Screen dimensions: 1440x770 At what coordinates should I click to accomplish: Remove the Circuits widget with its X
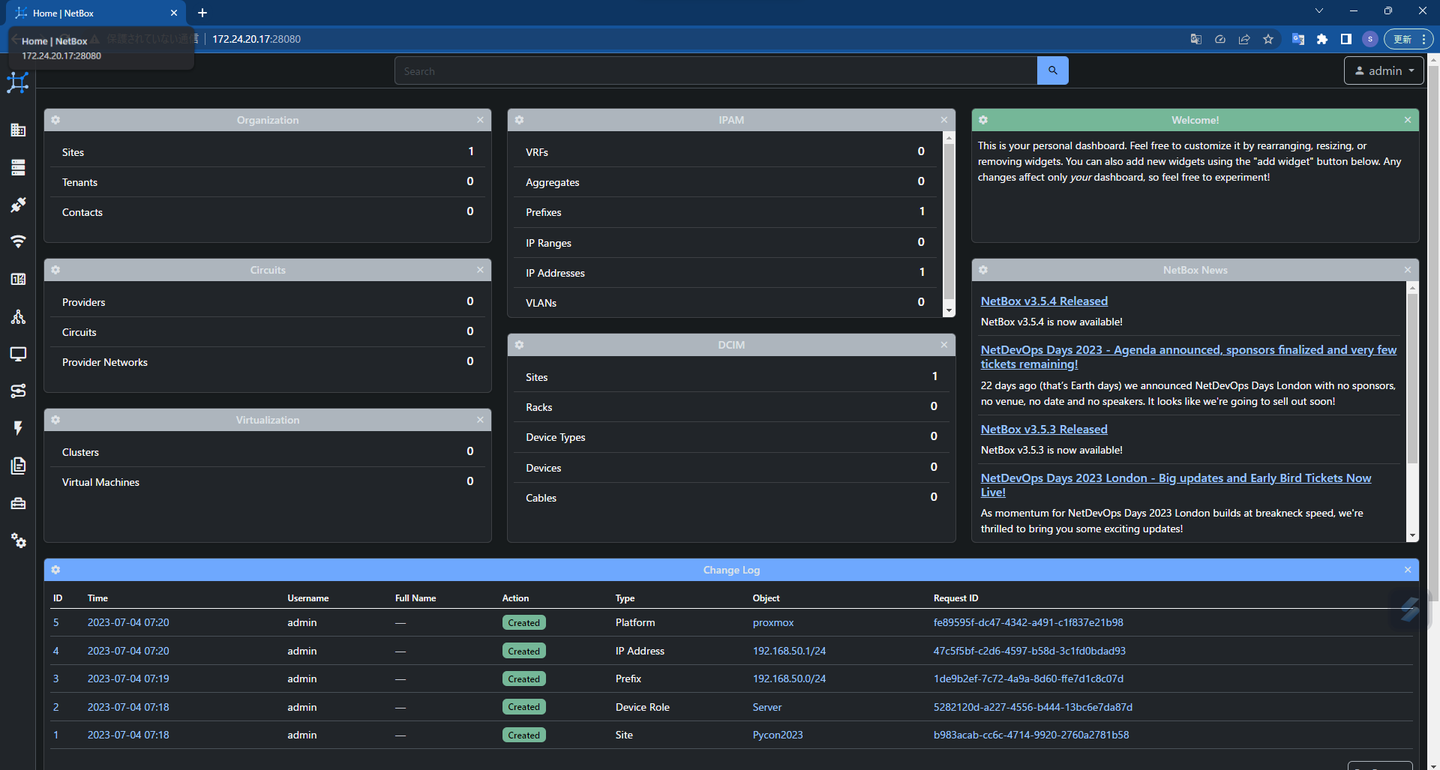(480, 270)
